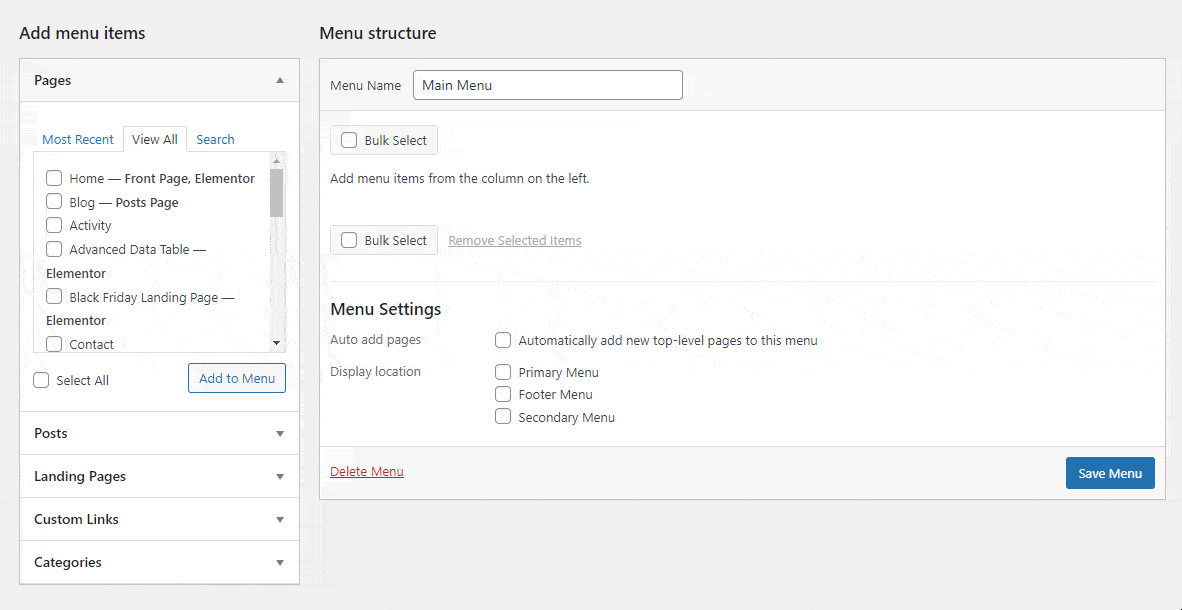The width and height of the screenshot is (1182, 610).
Task: Tick the Blog Posts Page checkbox
Action: 54,202
